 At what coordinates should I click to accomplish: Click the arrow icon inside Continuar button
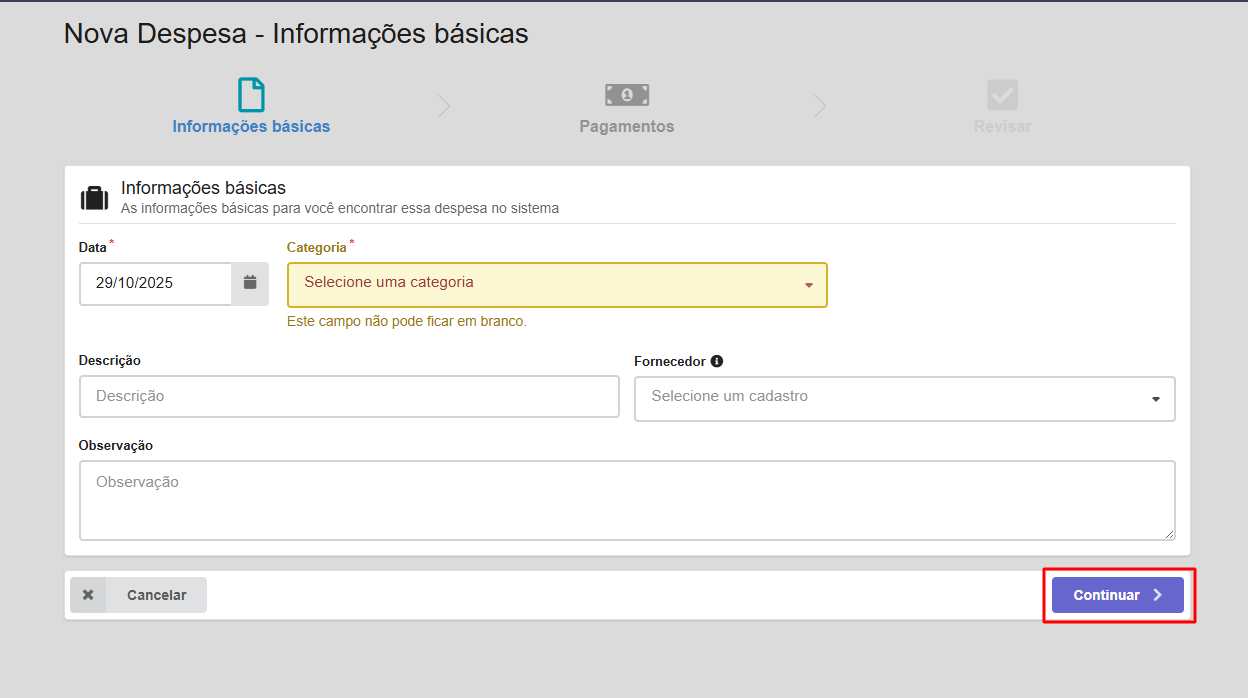(x=1158, y=595)
